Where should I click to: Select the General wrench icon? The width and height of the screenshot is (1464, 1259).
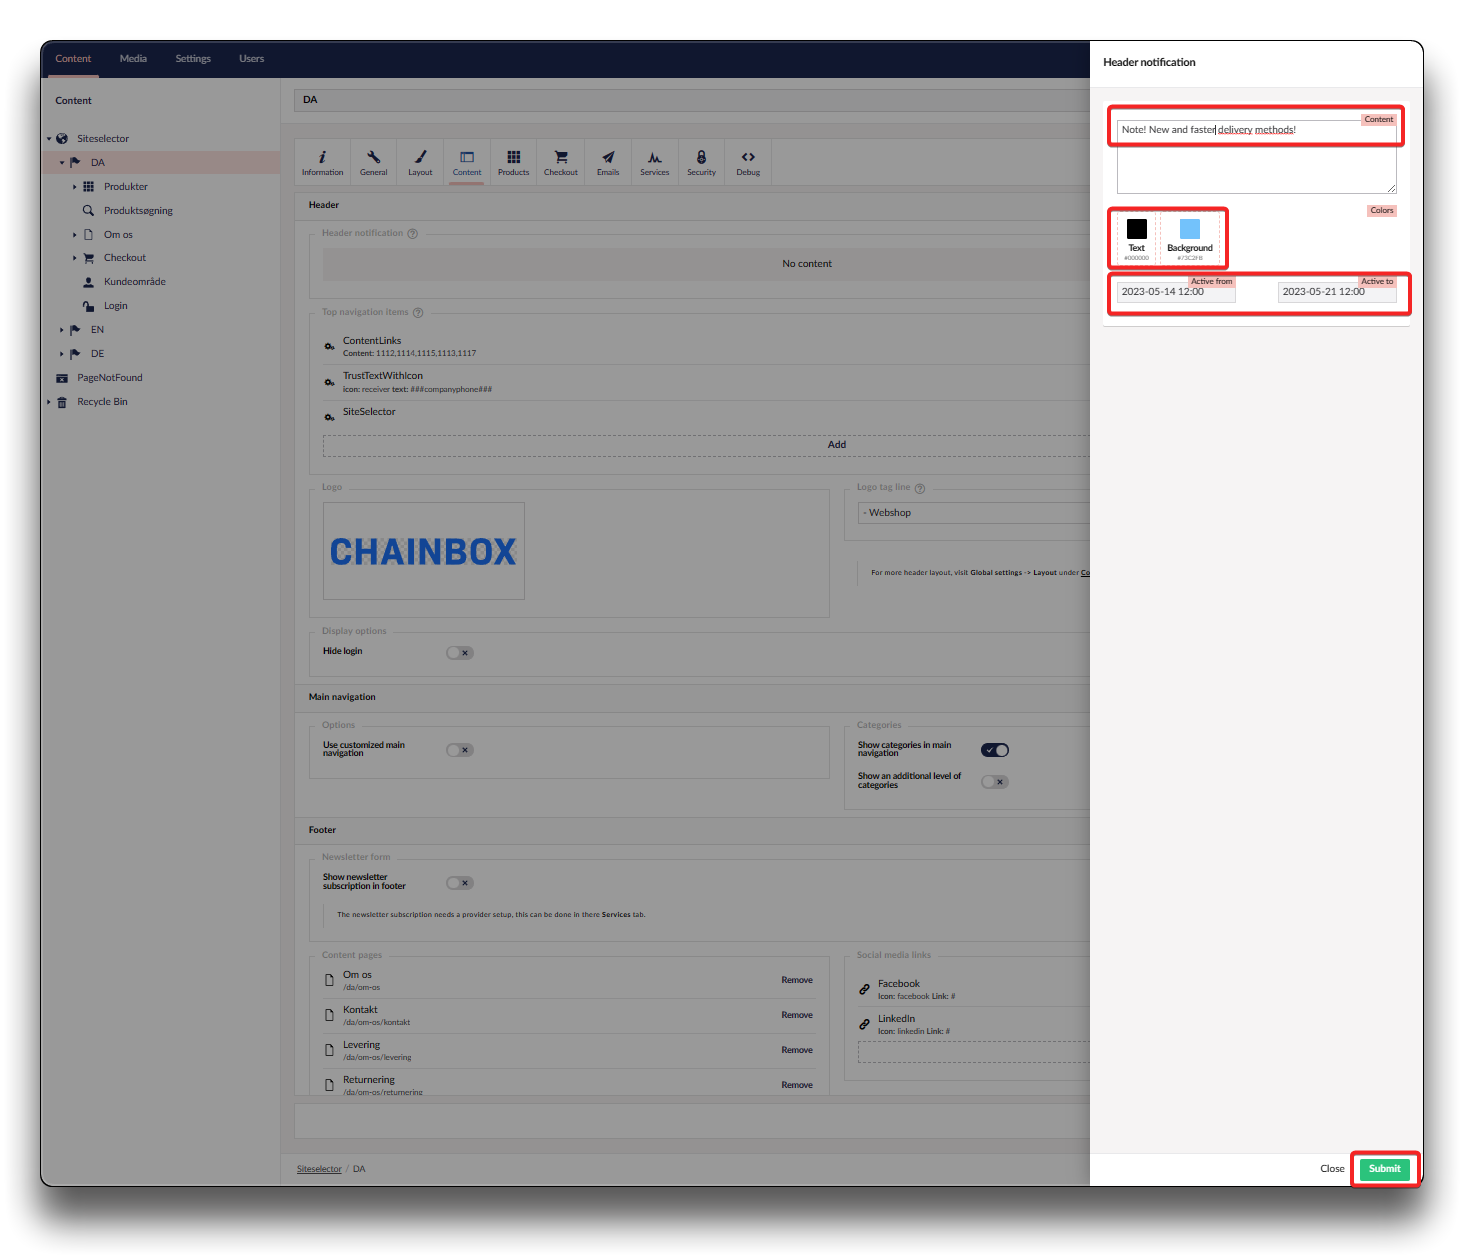pyautogui.click(x=373, y=158)
